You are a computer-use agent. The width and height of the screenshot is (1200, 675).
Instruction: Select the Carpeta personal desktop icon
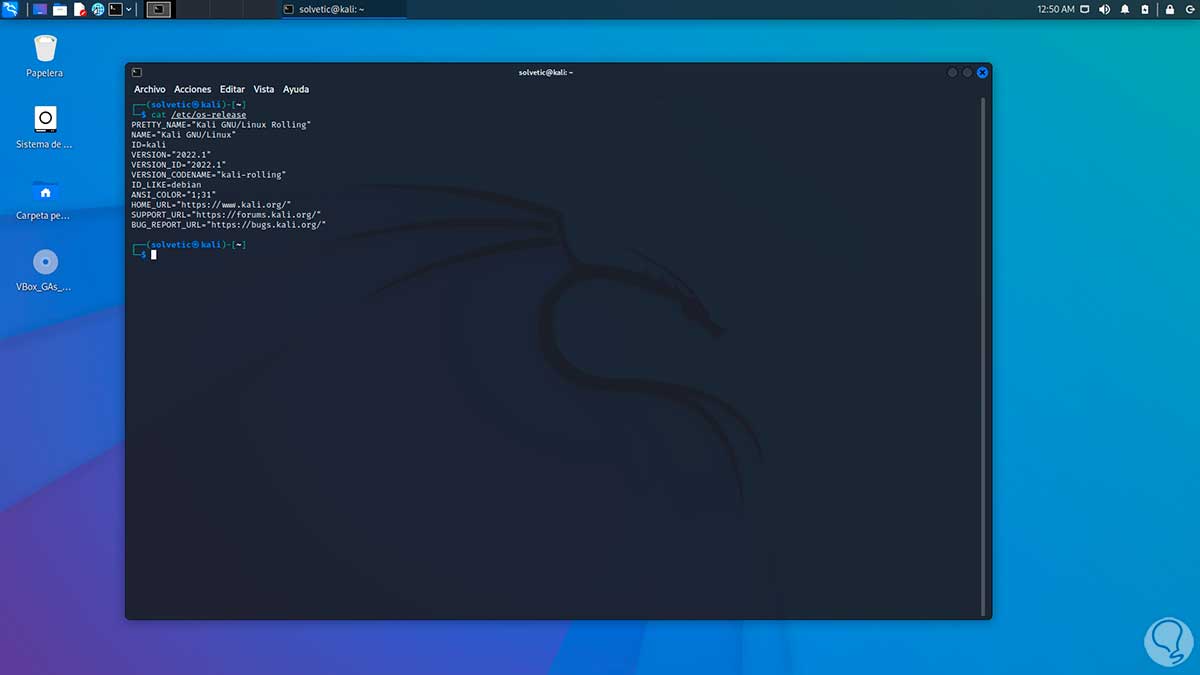coord(45,199)
